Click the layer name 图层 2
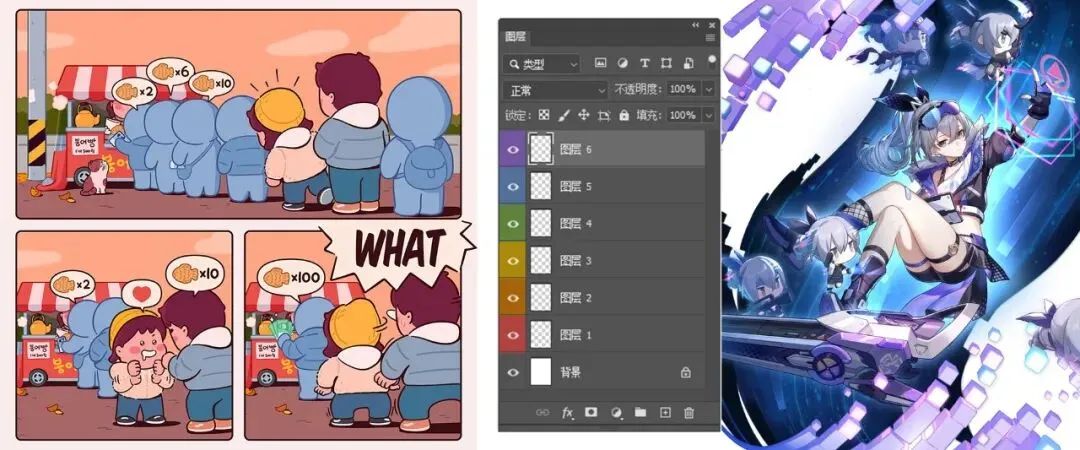The width and height of the screenshot is (1080, 450). 577,298
